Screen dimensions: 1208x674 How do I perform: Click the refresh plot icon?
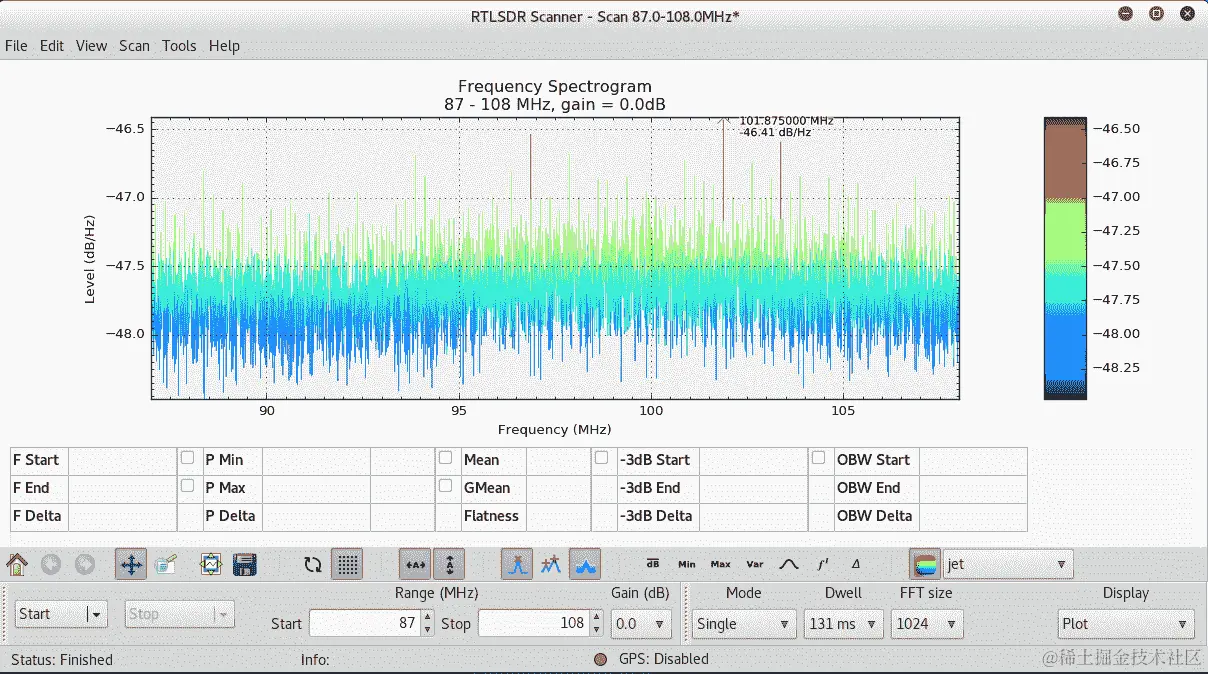[x=313, y=564]
